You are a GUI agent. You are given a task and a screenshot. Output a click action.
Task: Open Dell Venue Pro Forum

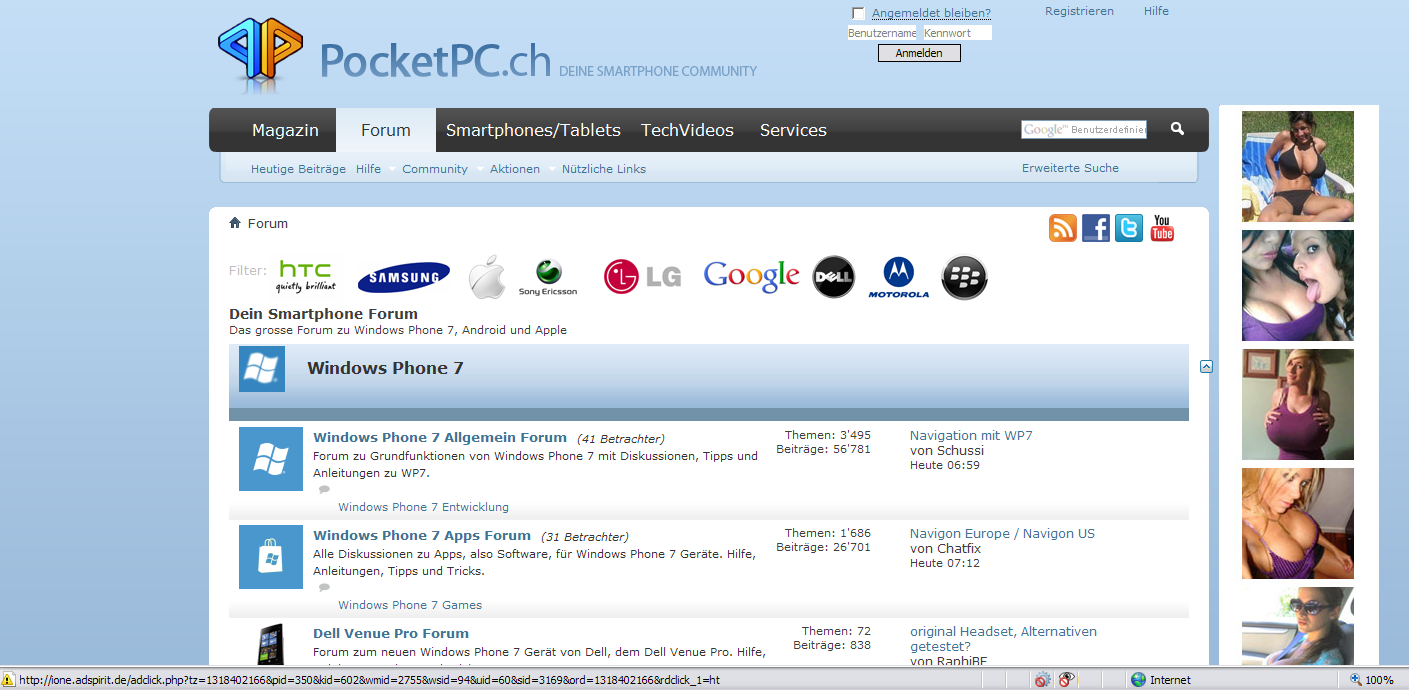click(391, 633)
